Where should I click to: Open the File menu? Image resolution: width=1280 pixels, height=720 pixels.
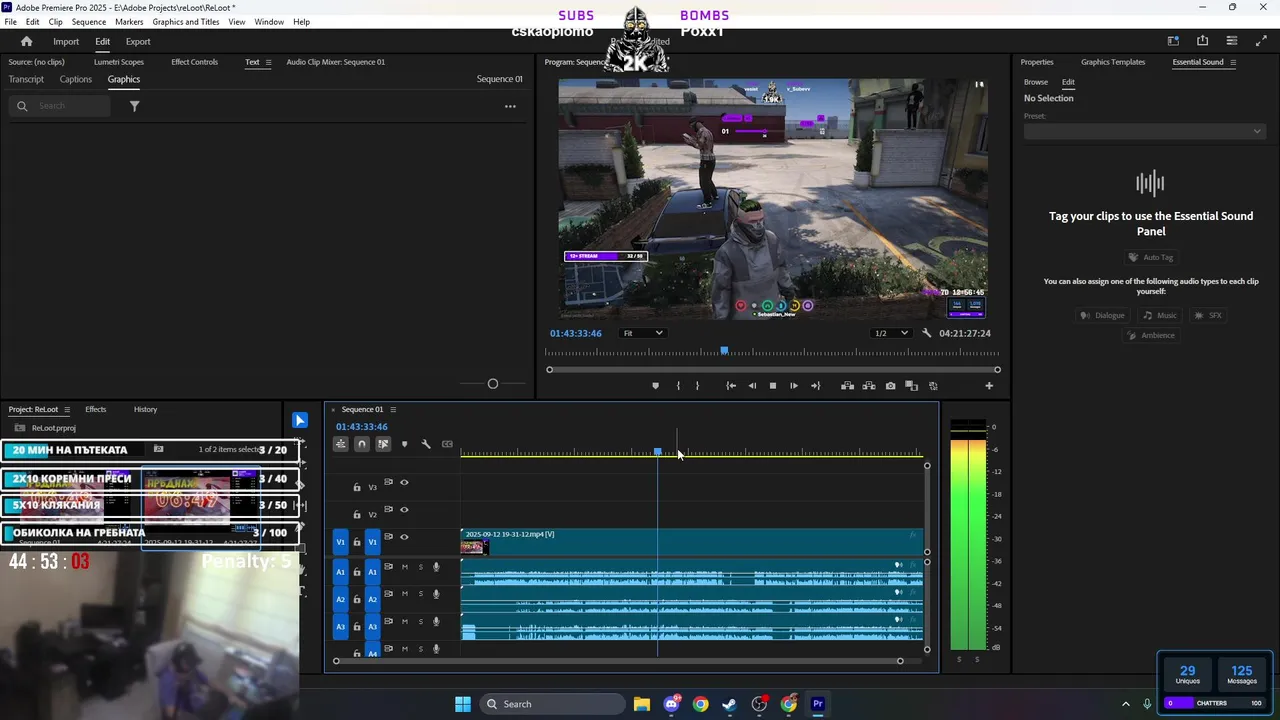tap(10, 21)
